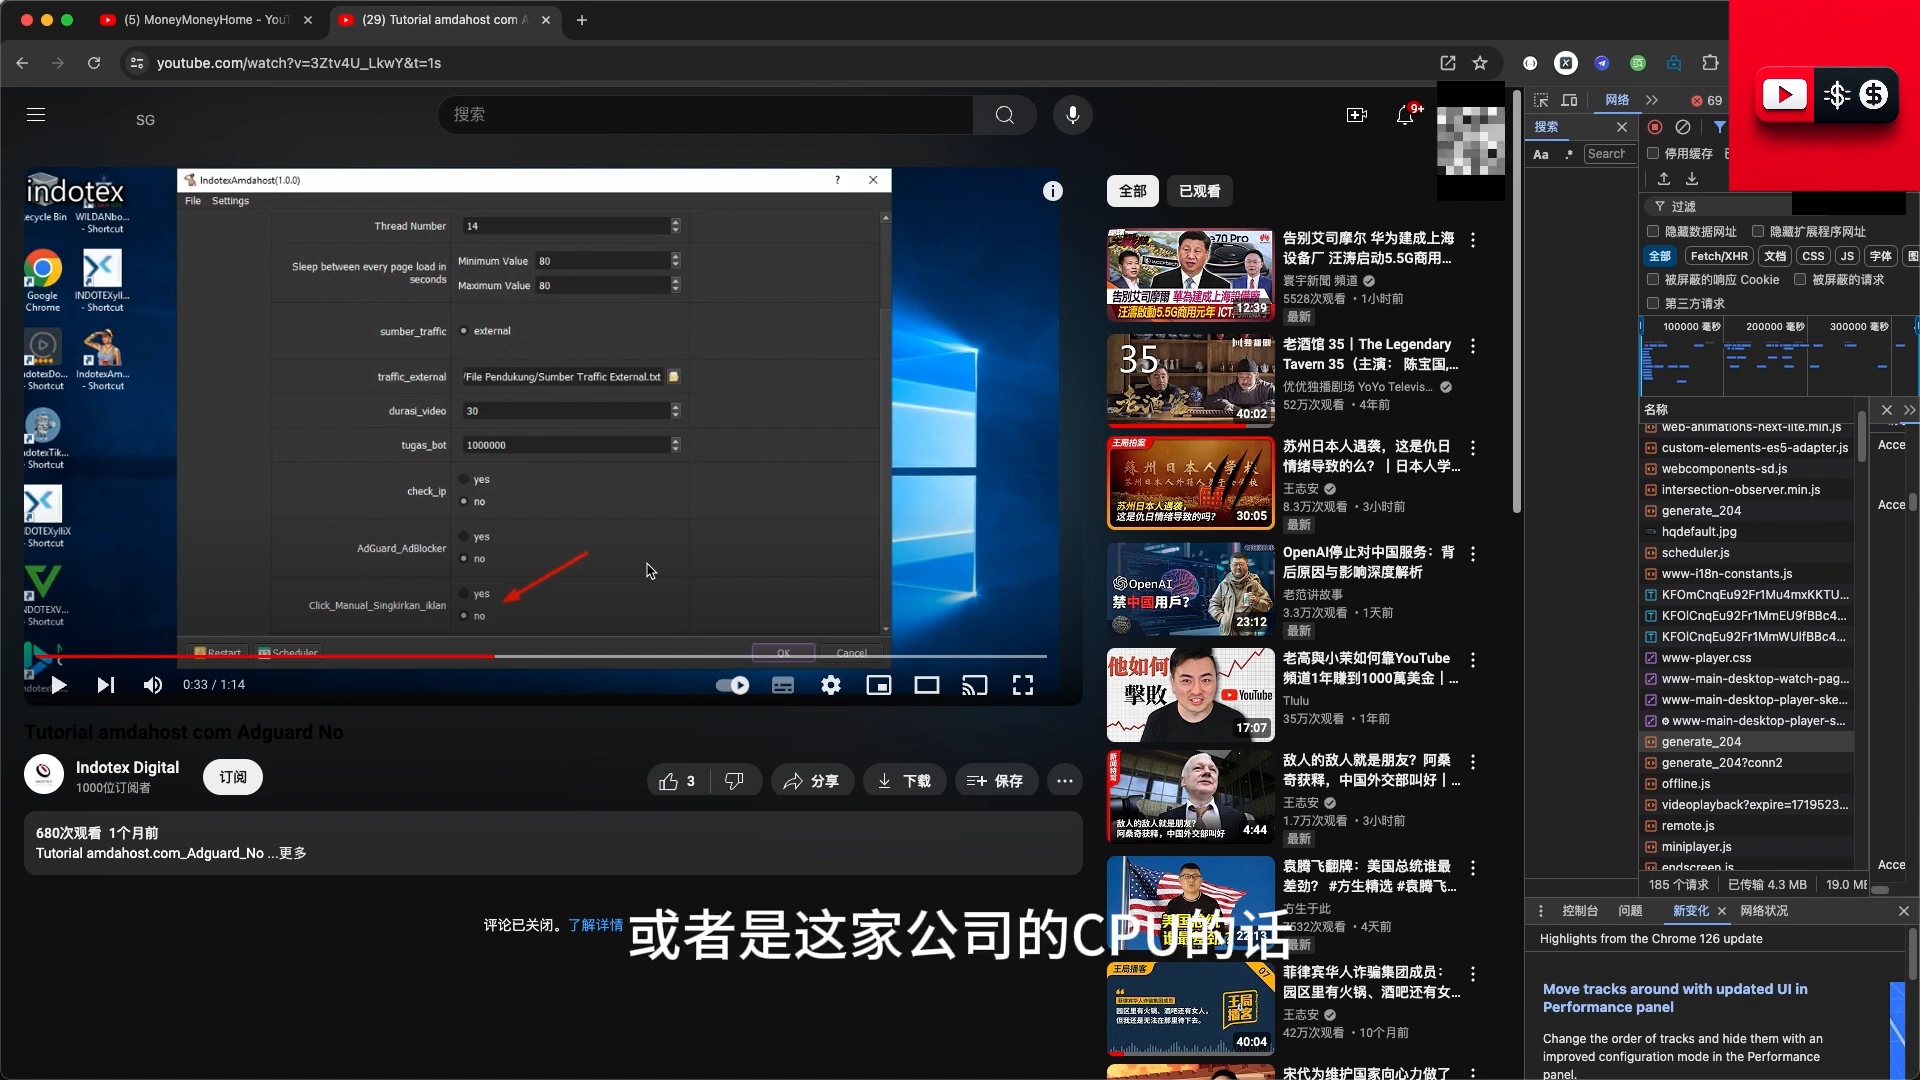This screenshot has height=1080, width=1920.
Task: Open options menu for 告别艾司摩尔 video
Action: pos(1473,240)
